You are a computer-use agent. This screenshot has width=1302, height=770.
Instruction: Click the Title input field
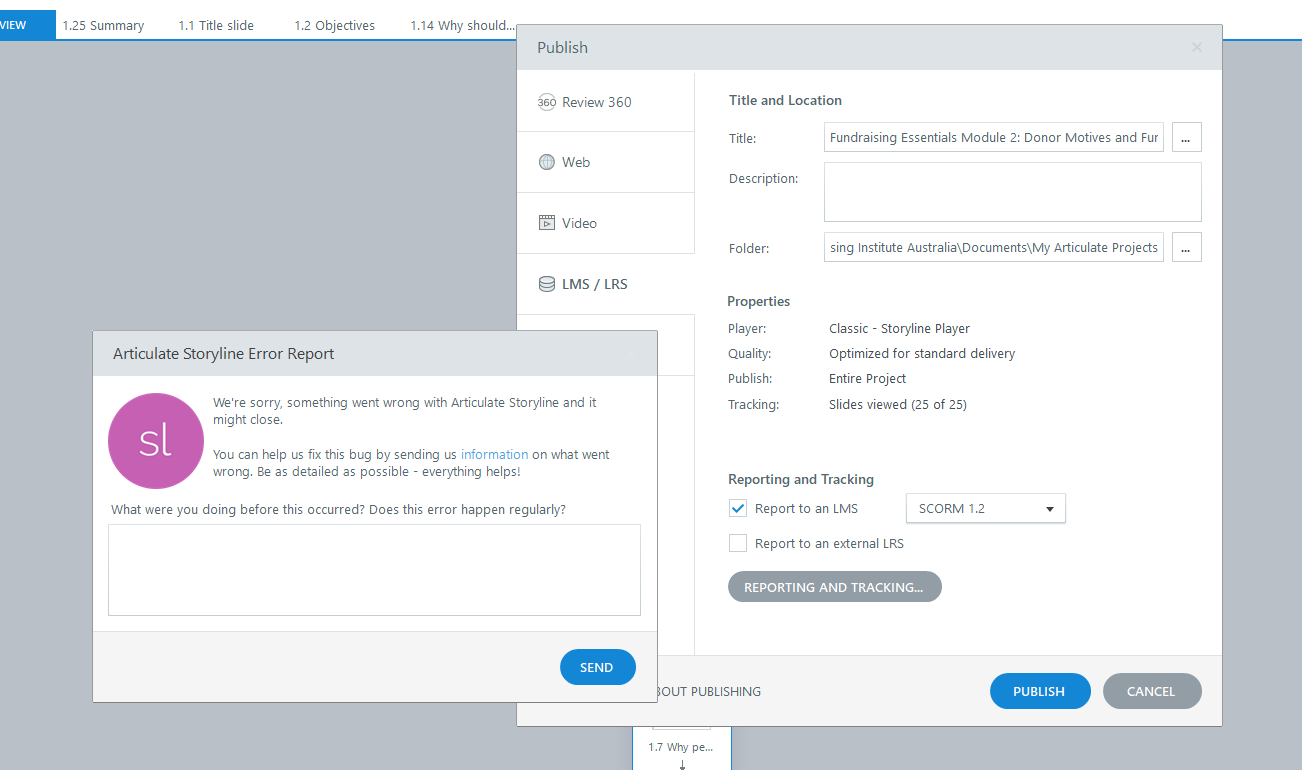[994, 138]
